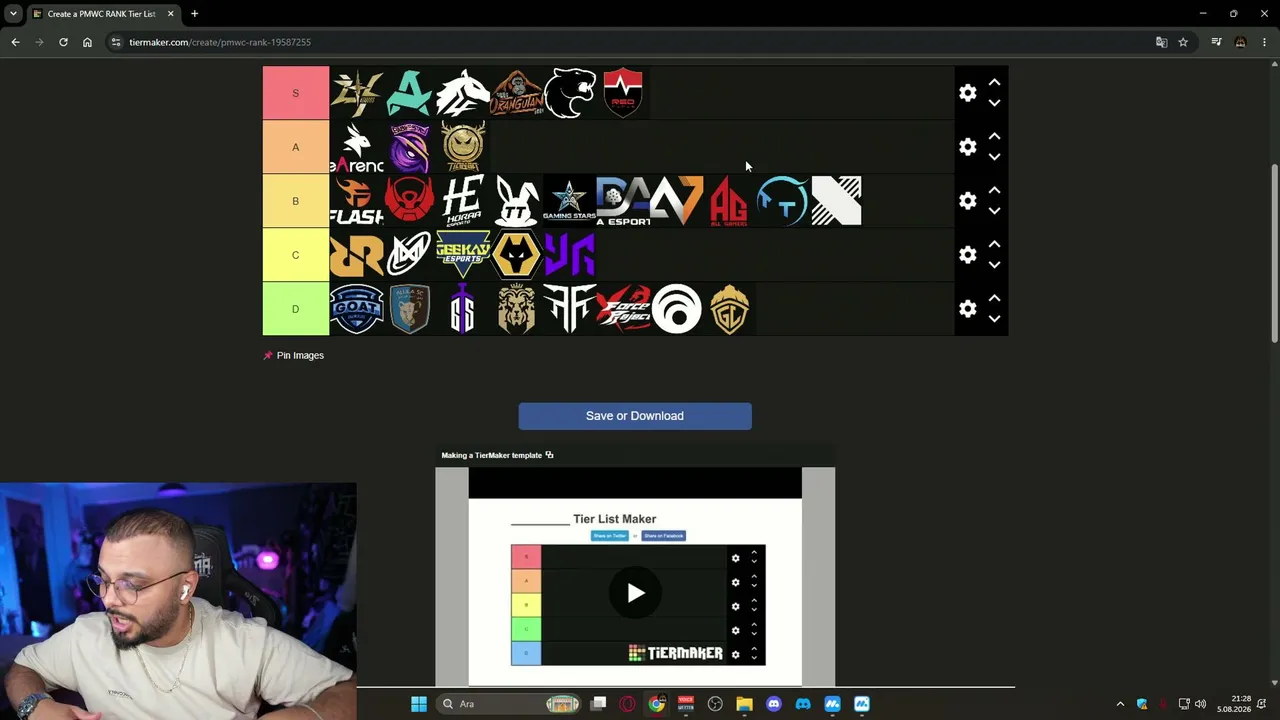1280x720 pixels.
Task: Reload the tiermaker page
Action: [x=63, y=42]
